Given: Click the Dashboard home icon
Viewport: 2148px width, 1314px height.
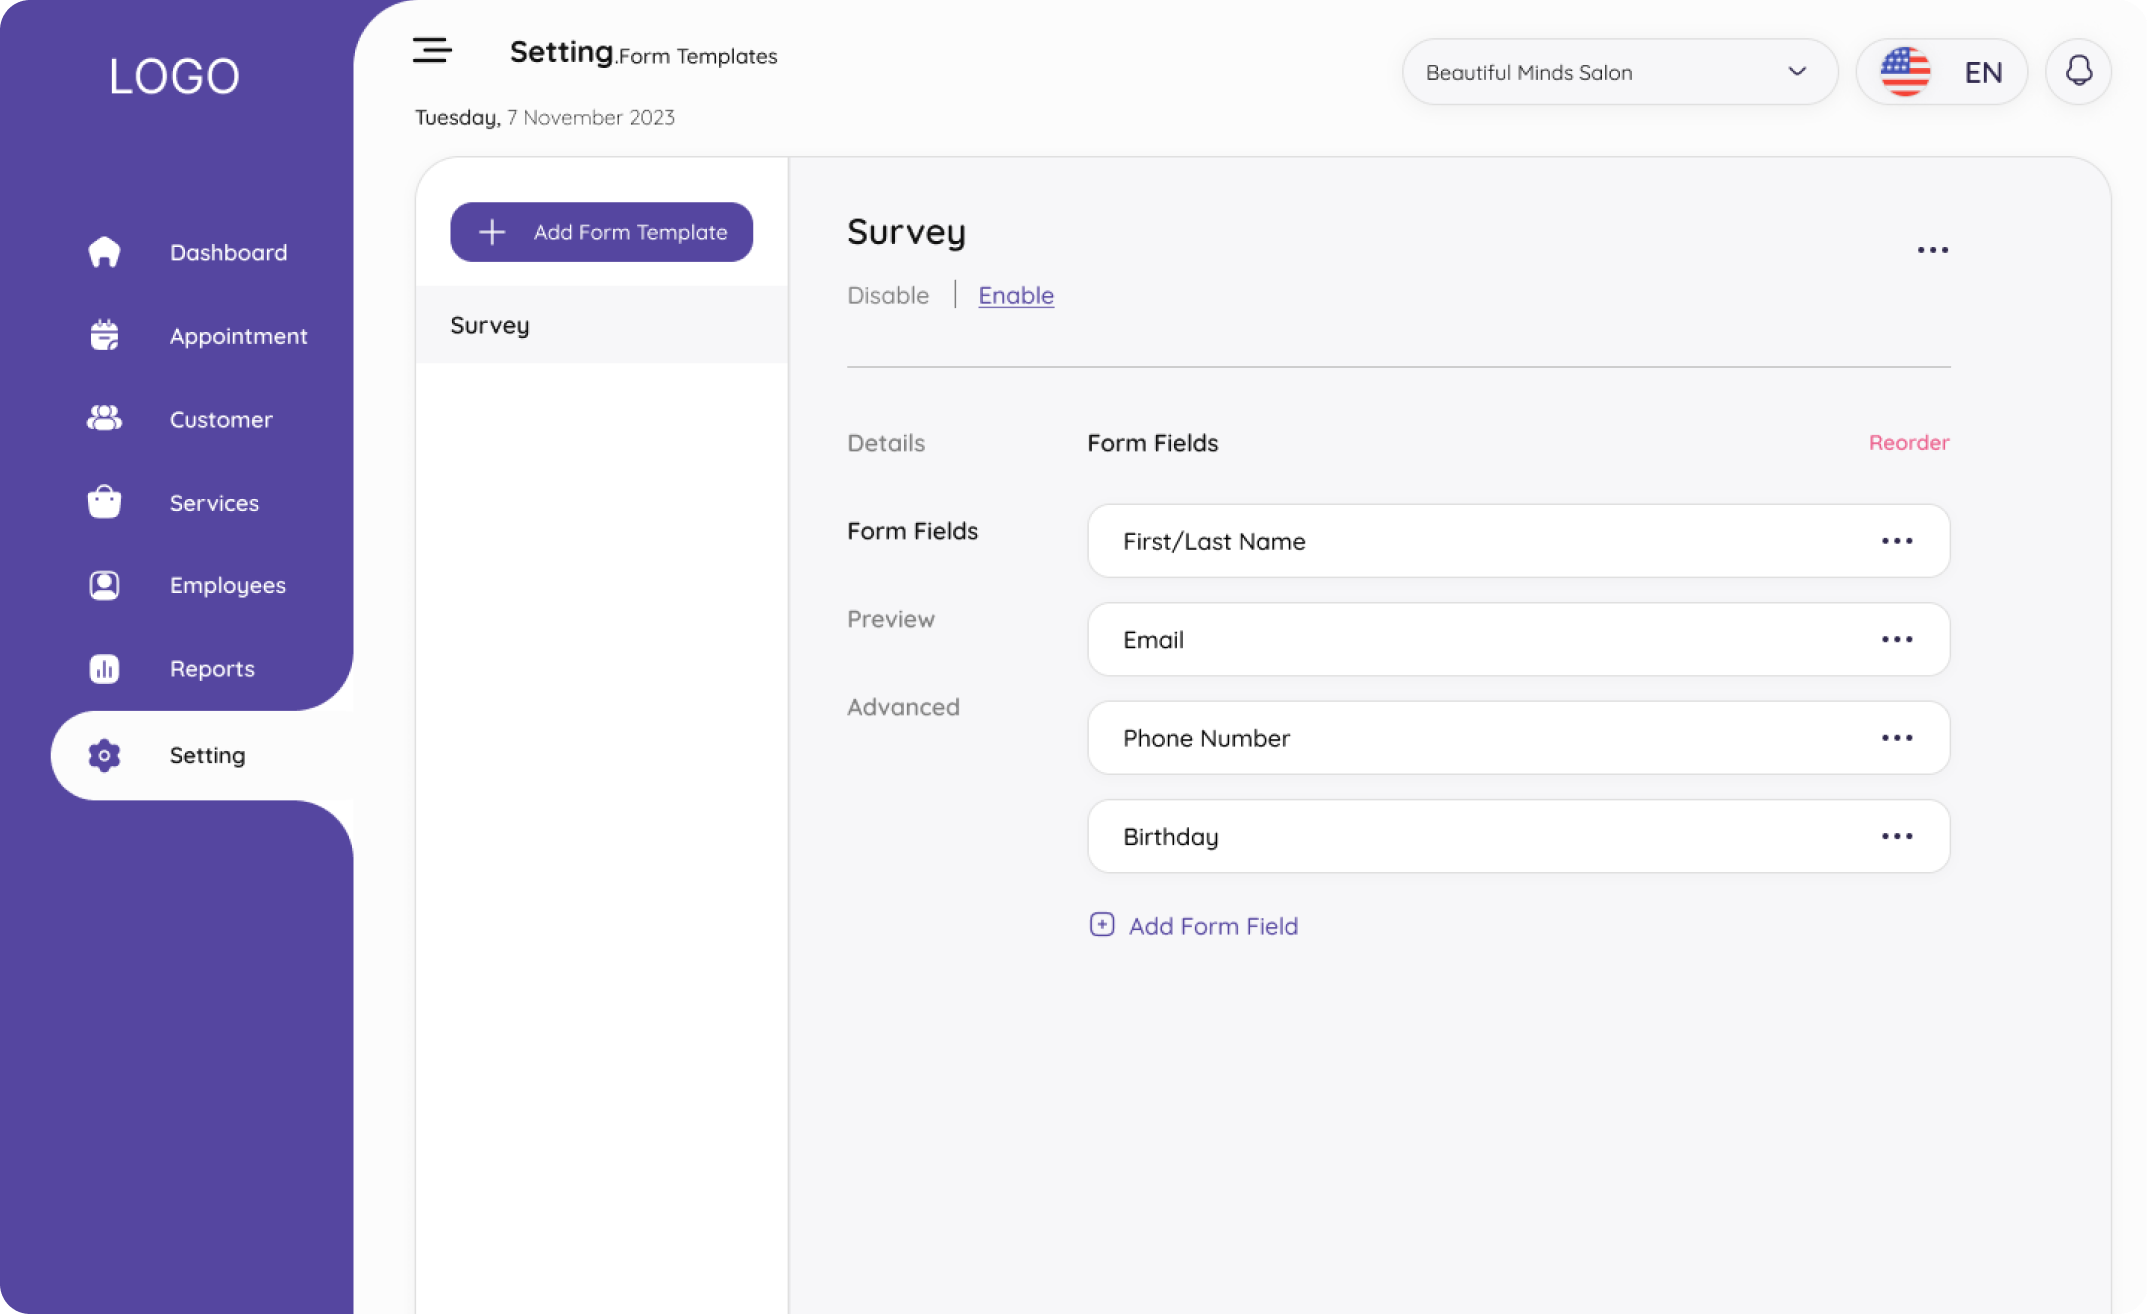Looking at the screenshot, I should pos(104,252).
